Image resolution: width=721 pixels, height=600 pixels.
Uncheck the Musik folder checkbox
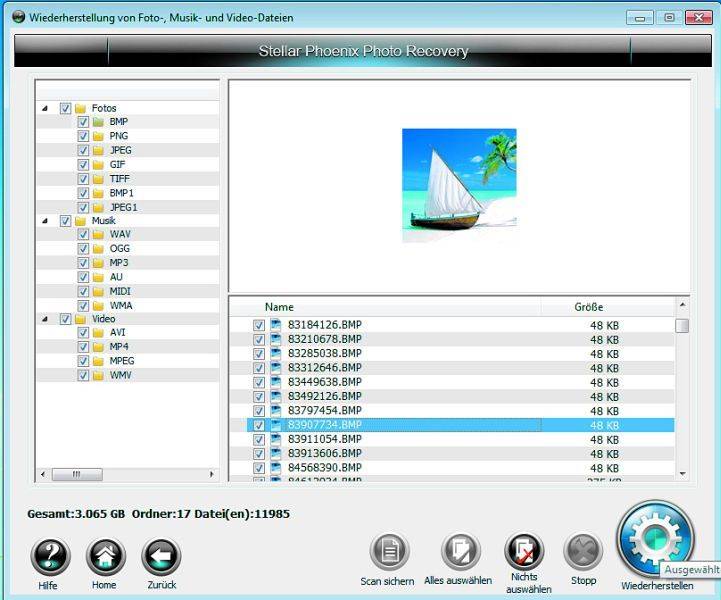[65, 221]
